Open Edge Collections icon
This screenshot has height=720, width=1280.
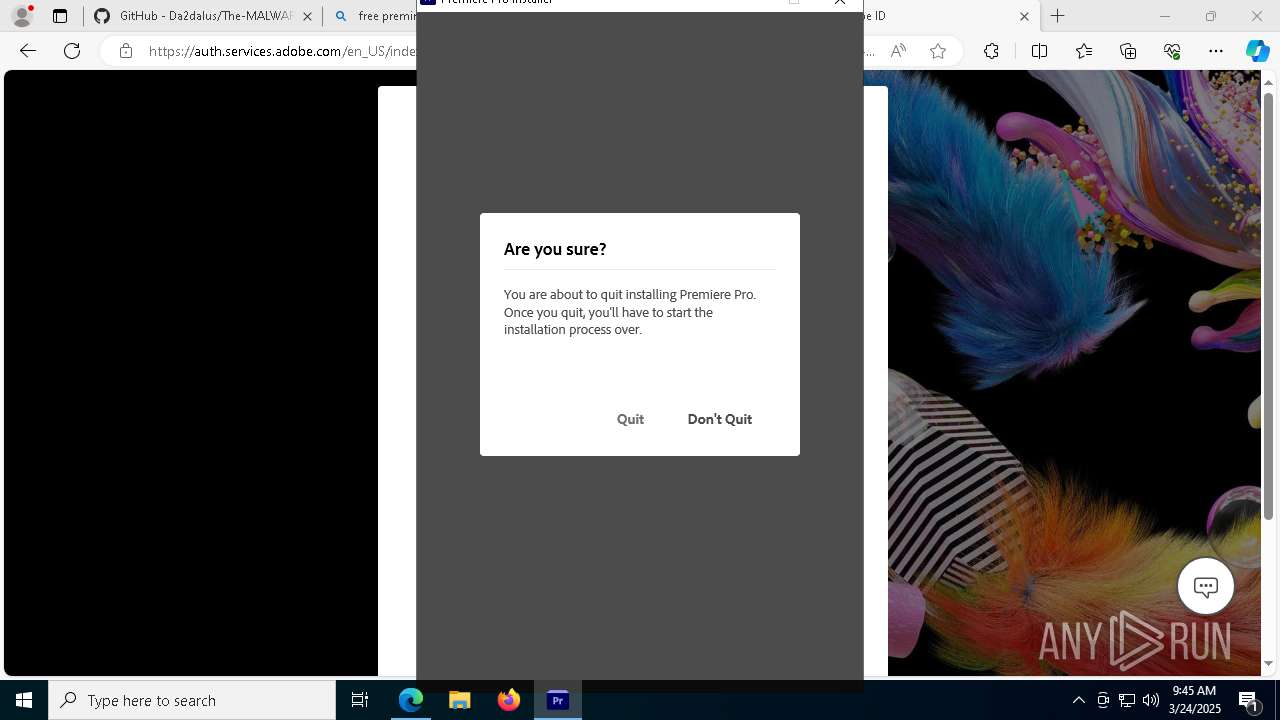pyautogui.click(x=1128, y=51)
